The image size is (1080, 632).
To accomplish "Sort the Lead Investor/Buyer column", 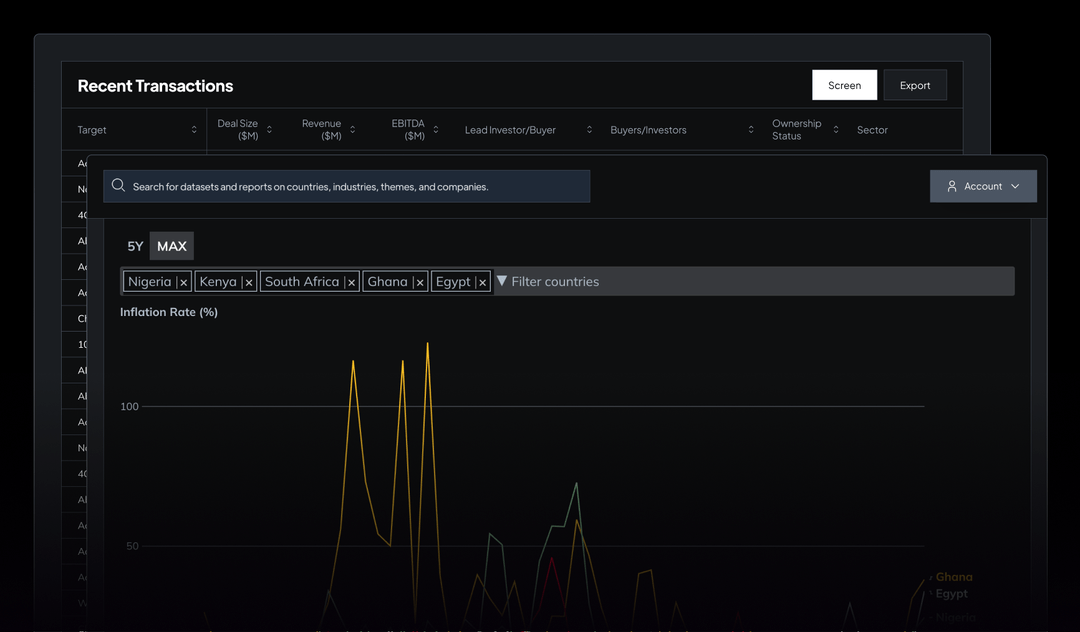I will 588,129.
